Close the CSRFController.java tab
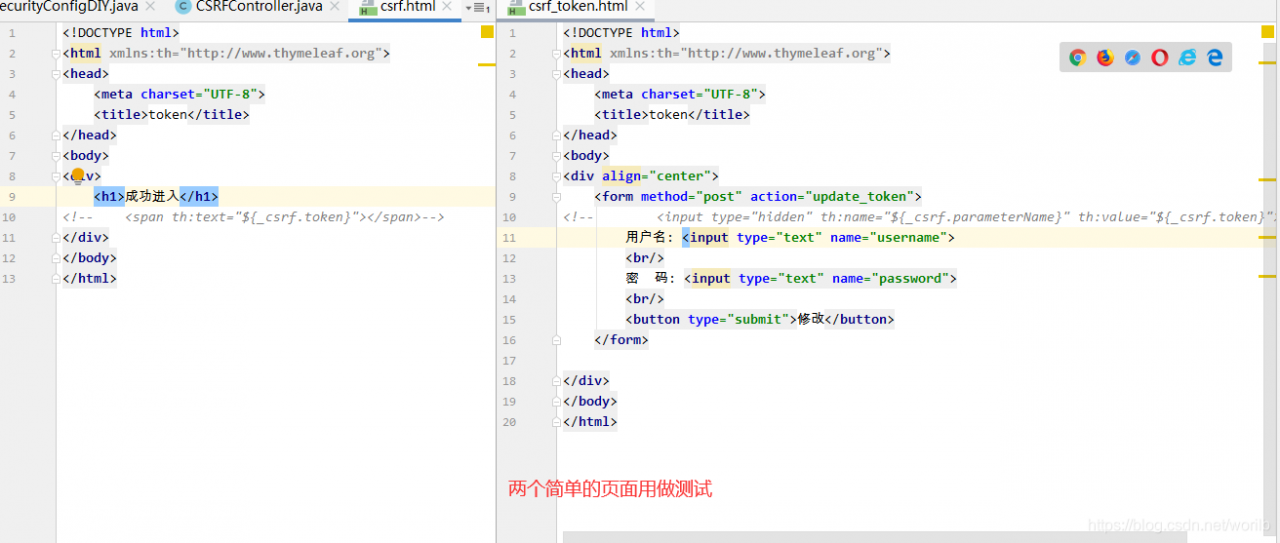The image size is (1280, 543). 333,7
